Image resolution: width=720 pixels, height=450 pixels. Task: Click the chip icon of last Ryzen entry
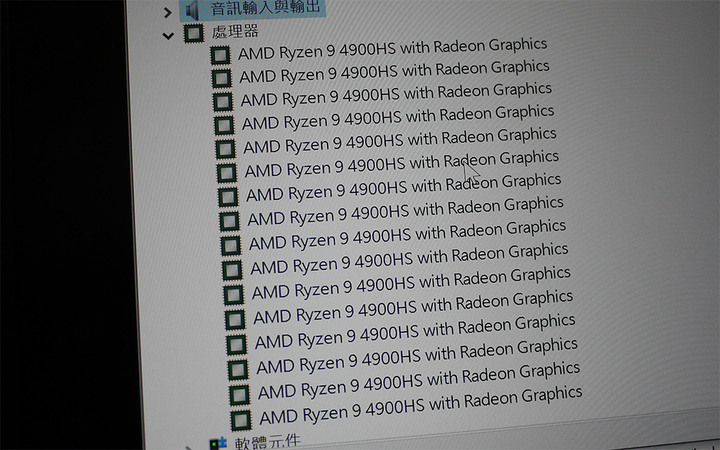coord(241,421)
